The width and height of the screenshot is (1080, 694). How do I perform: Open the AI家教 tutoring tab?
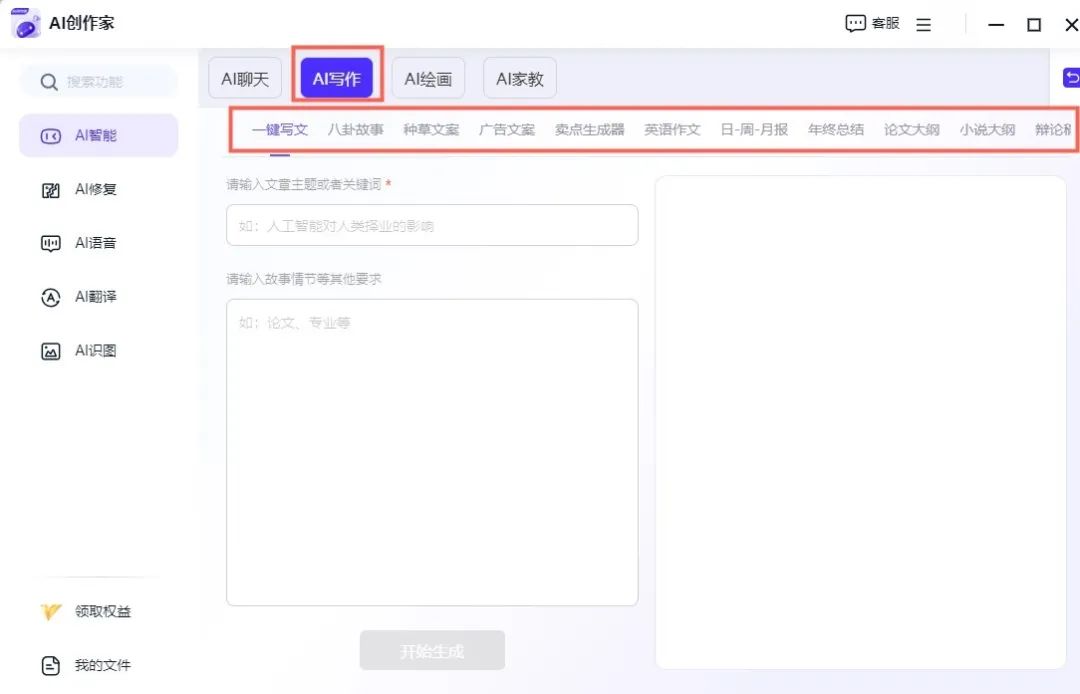(519, 77)
